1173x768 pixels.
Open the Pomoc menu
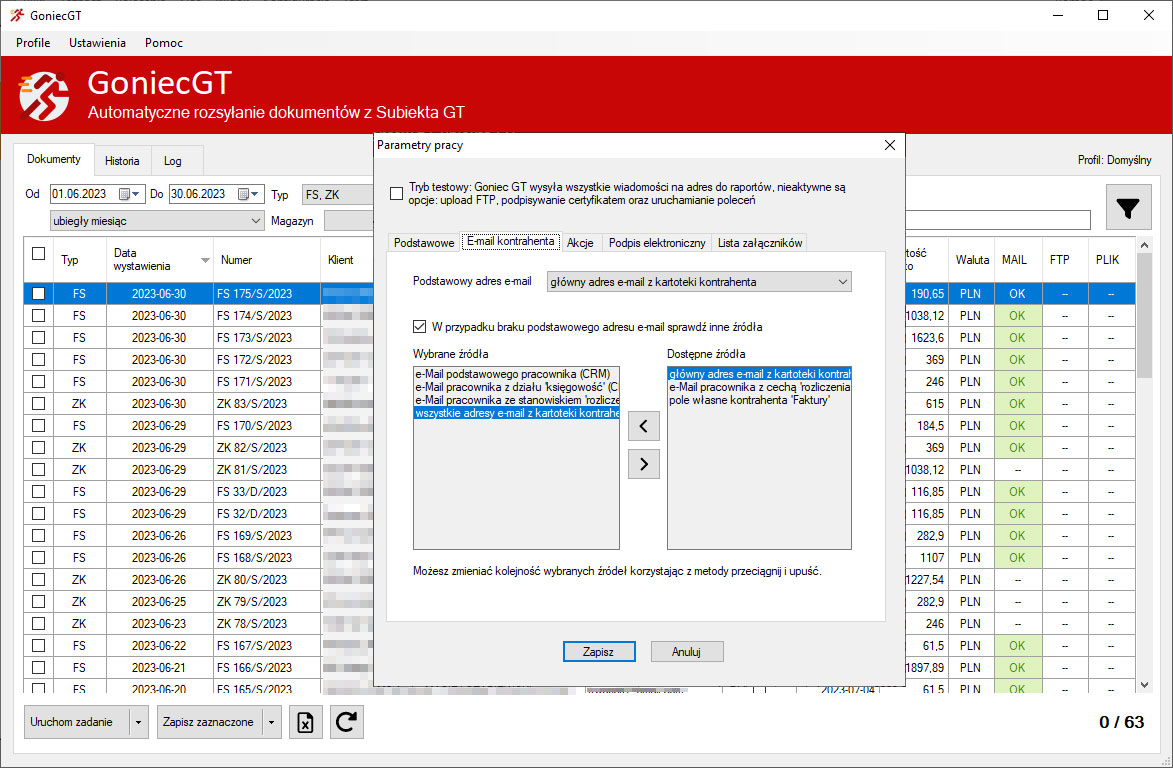click(x=164, y=43)
